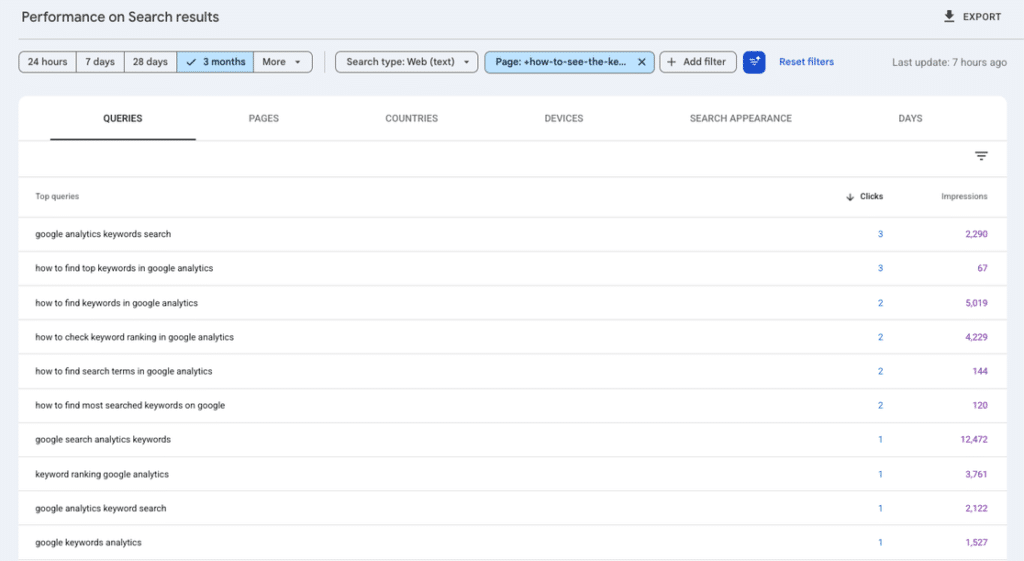The image size is (1024, 561).
Task: Switch to the Days tab
Action: point(910,118)
